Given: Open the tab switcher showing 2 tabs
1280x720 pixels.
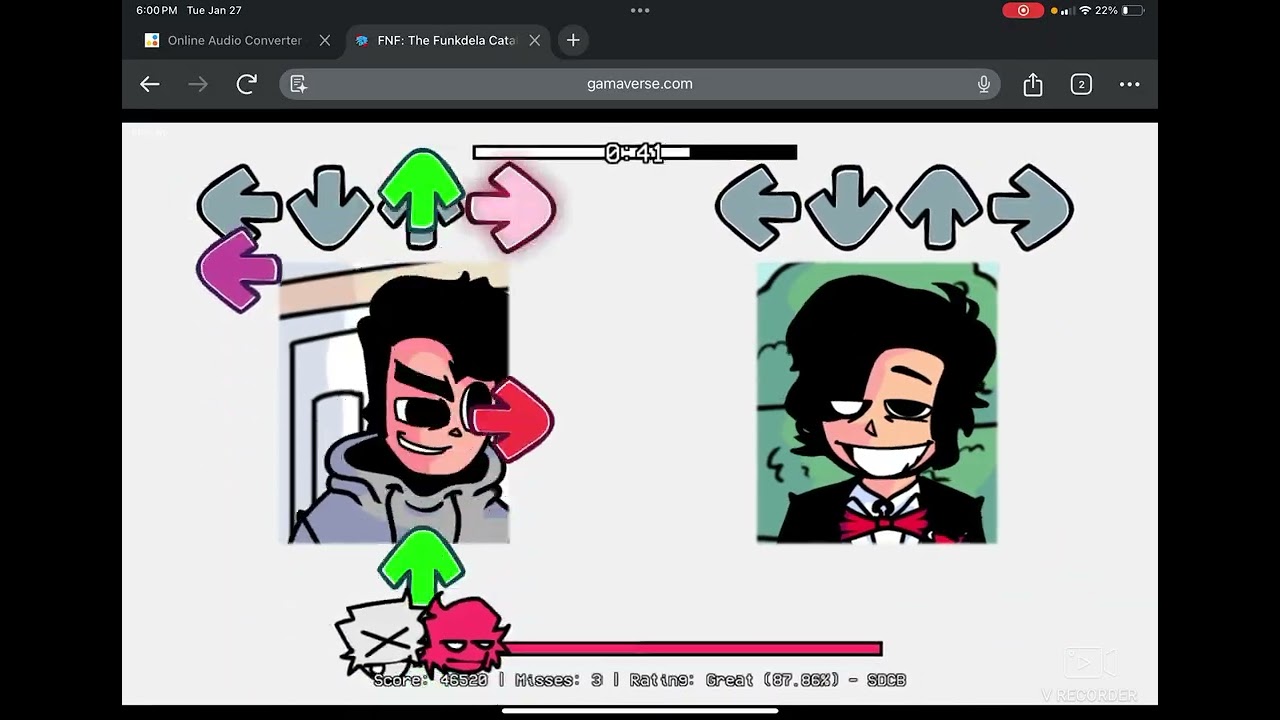Looking at the screenshot, I should (1081, 84).
